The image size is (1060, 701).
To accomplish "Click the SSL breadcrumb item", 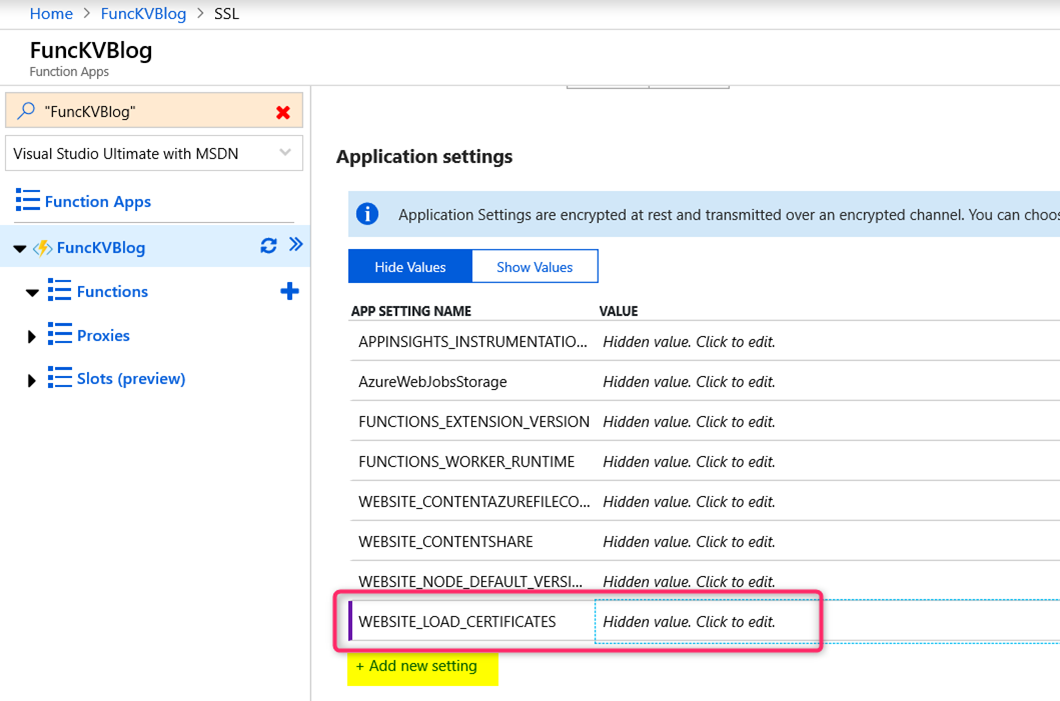I will [x=226, y=14].
